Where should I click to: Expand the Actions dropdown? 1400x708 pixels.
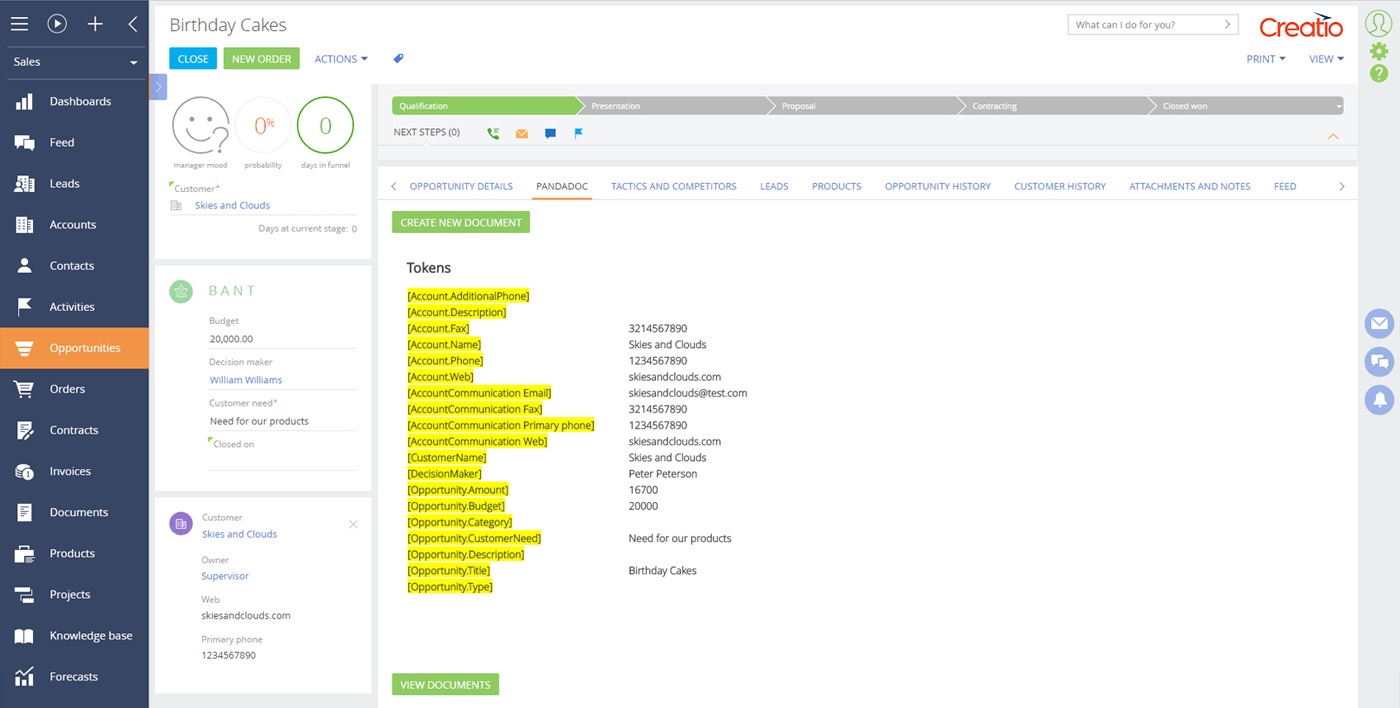coord(340,58)
